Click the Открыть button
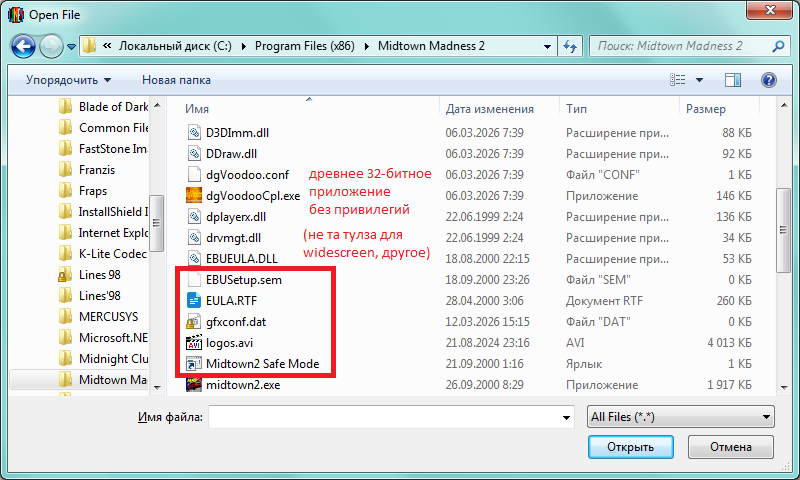 pos(631,447)
